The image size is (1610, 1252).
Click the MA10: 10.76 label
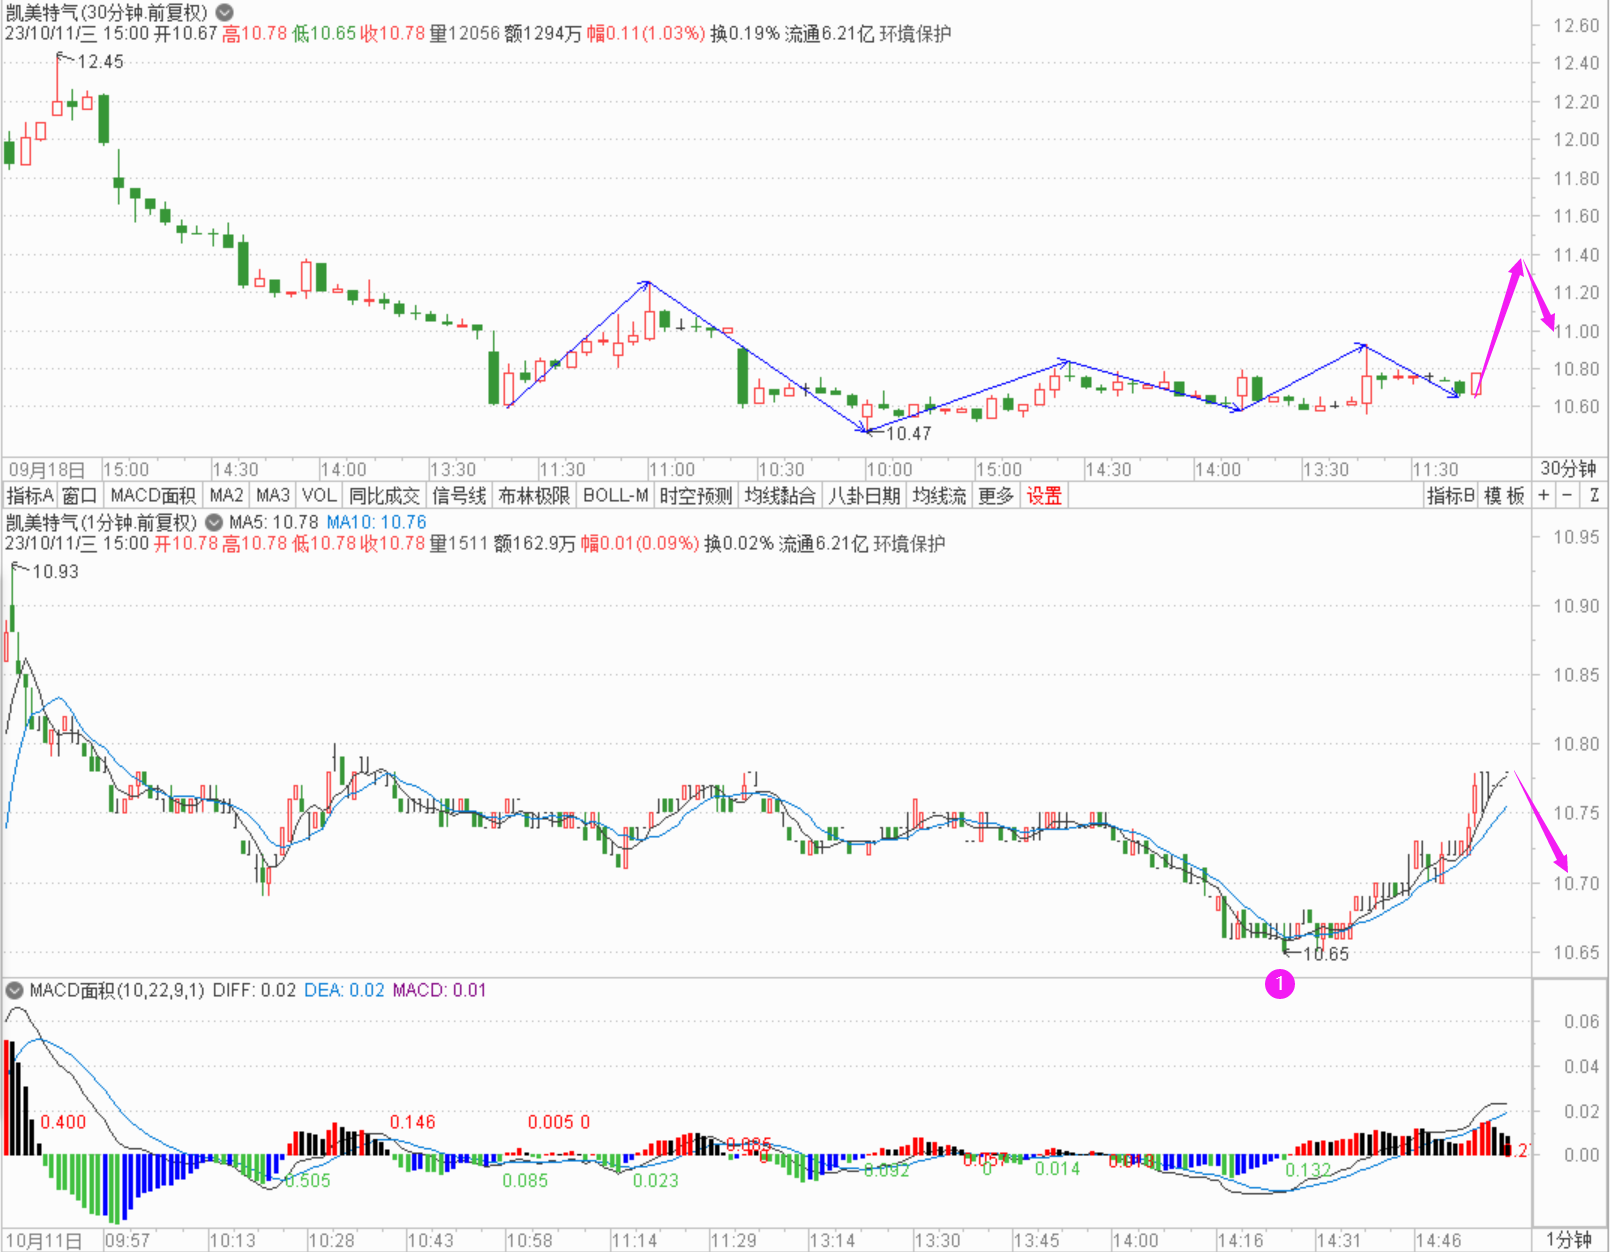tap(376, 522)
